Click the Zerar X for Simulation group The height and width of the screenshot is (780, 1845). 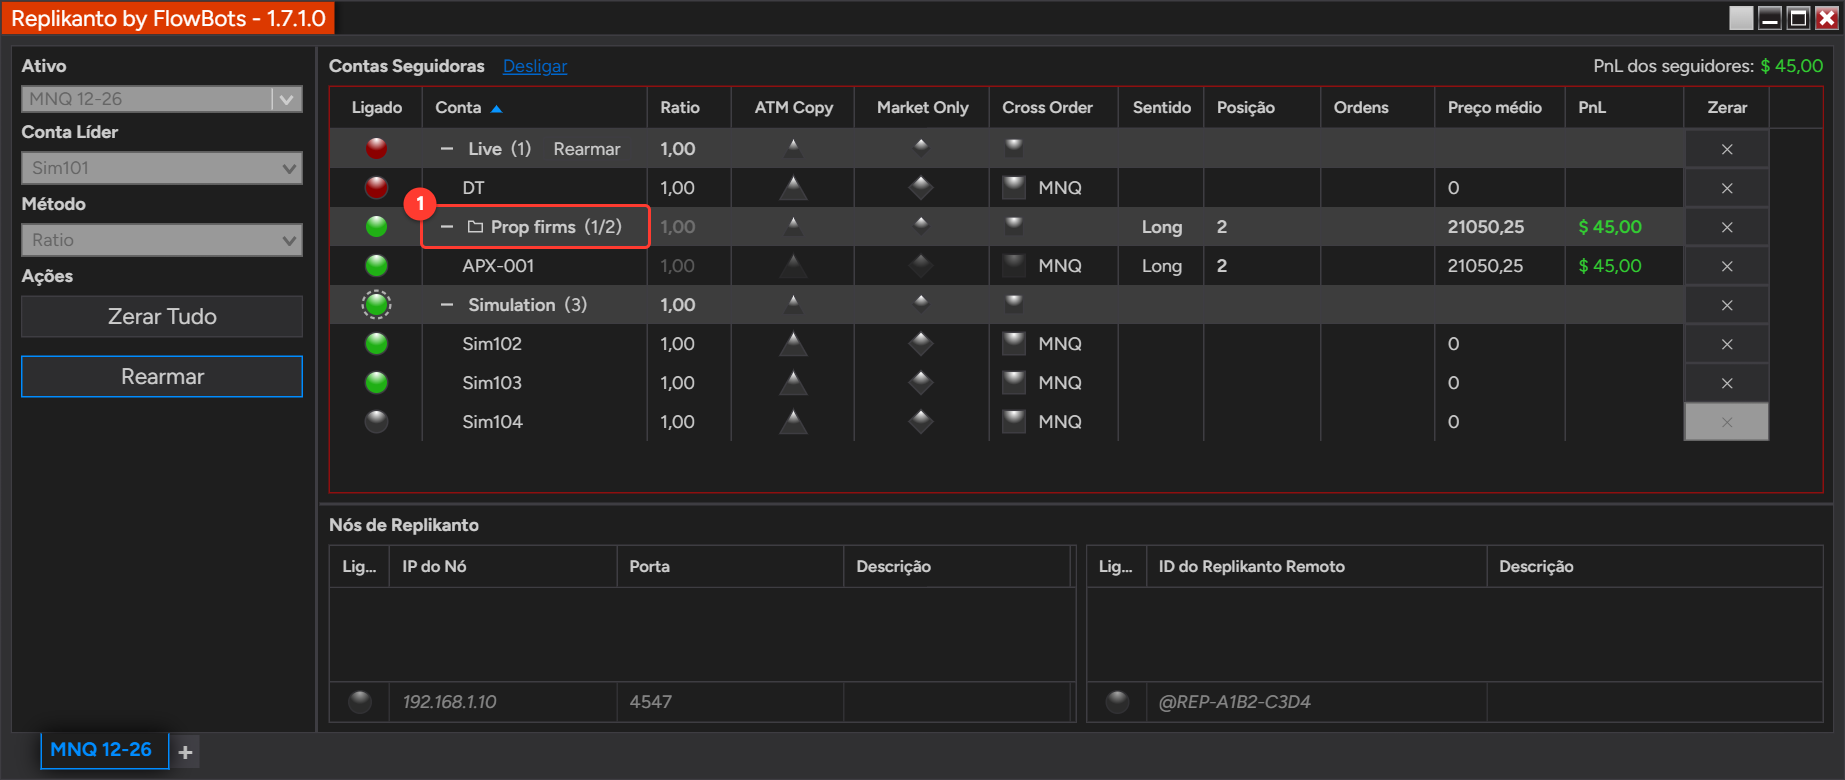1727,305
